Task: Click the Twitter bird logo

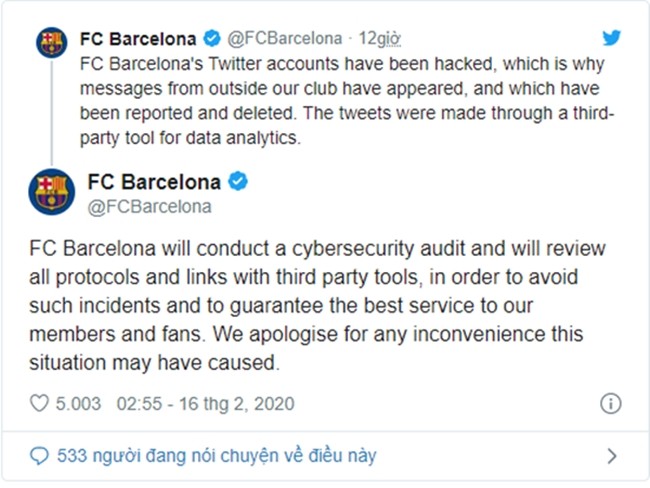Action: tap(612, 39)
